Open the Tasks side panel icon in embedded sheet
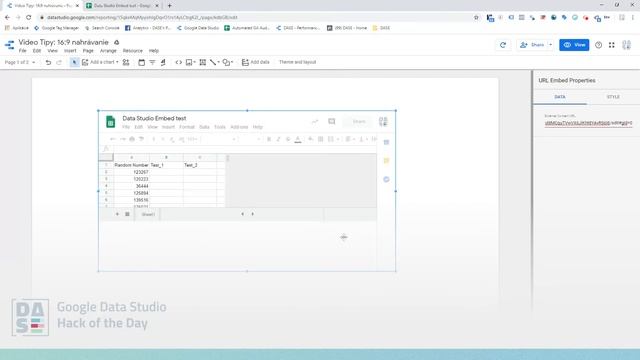Viewport: 640px width, 360px height. 386,180
